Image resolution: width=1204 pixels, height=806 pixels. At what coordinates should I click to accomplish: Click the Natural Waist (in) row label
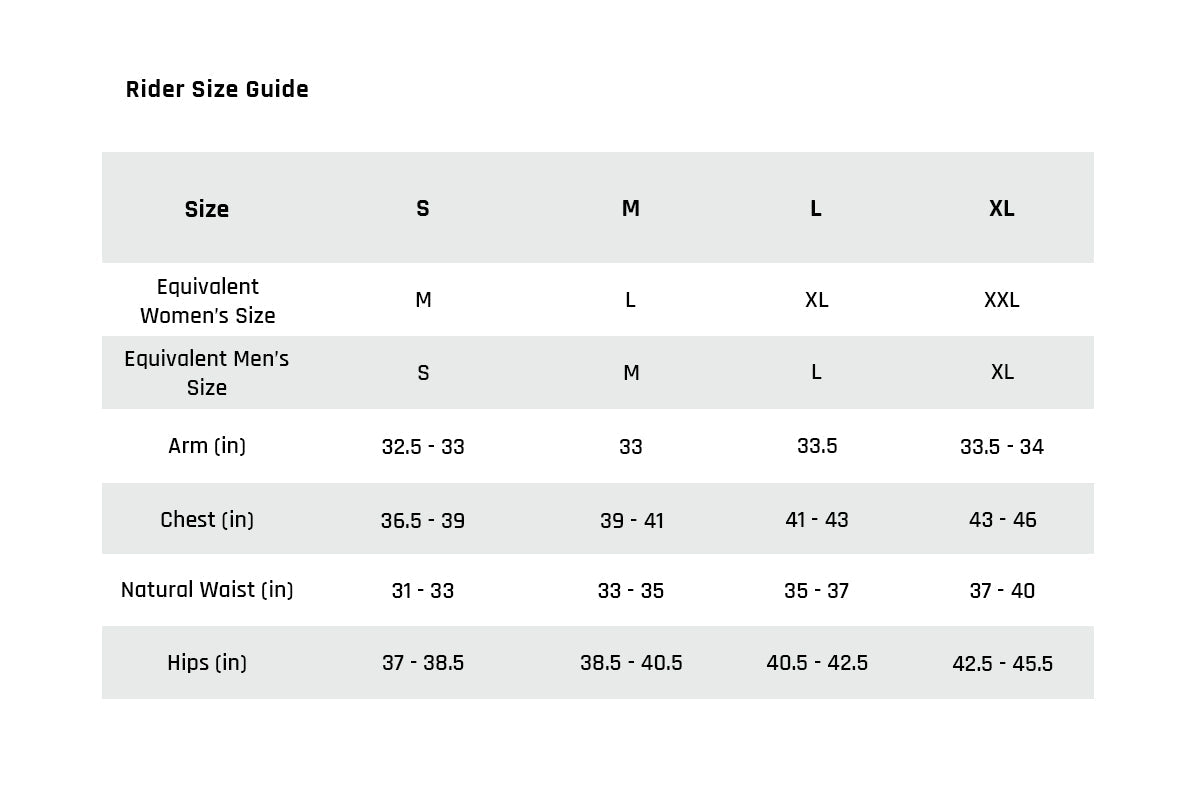point(207,590)
